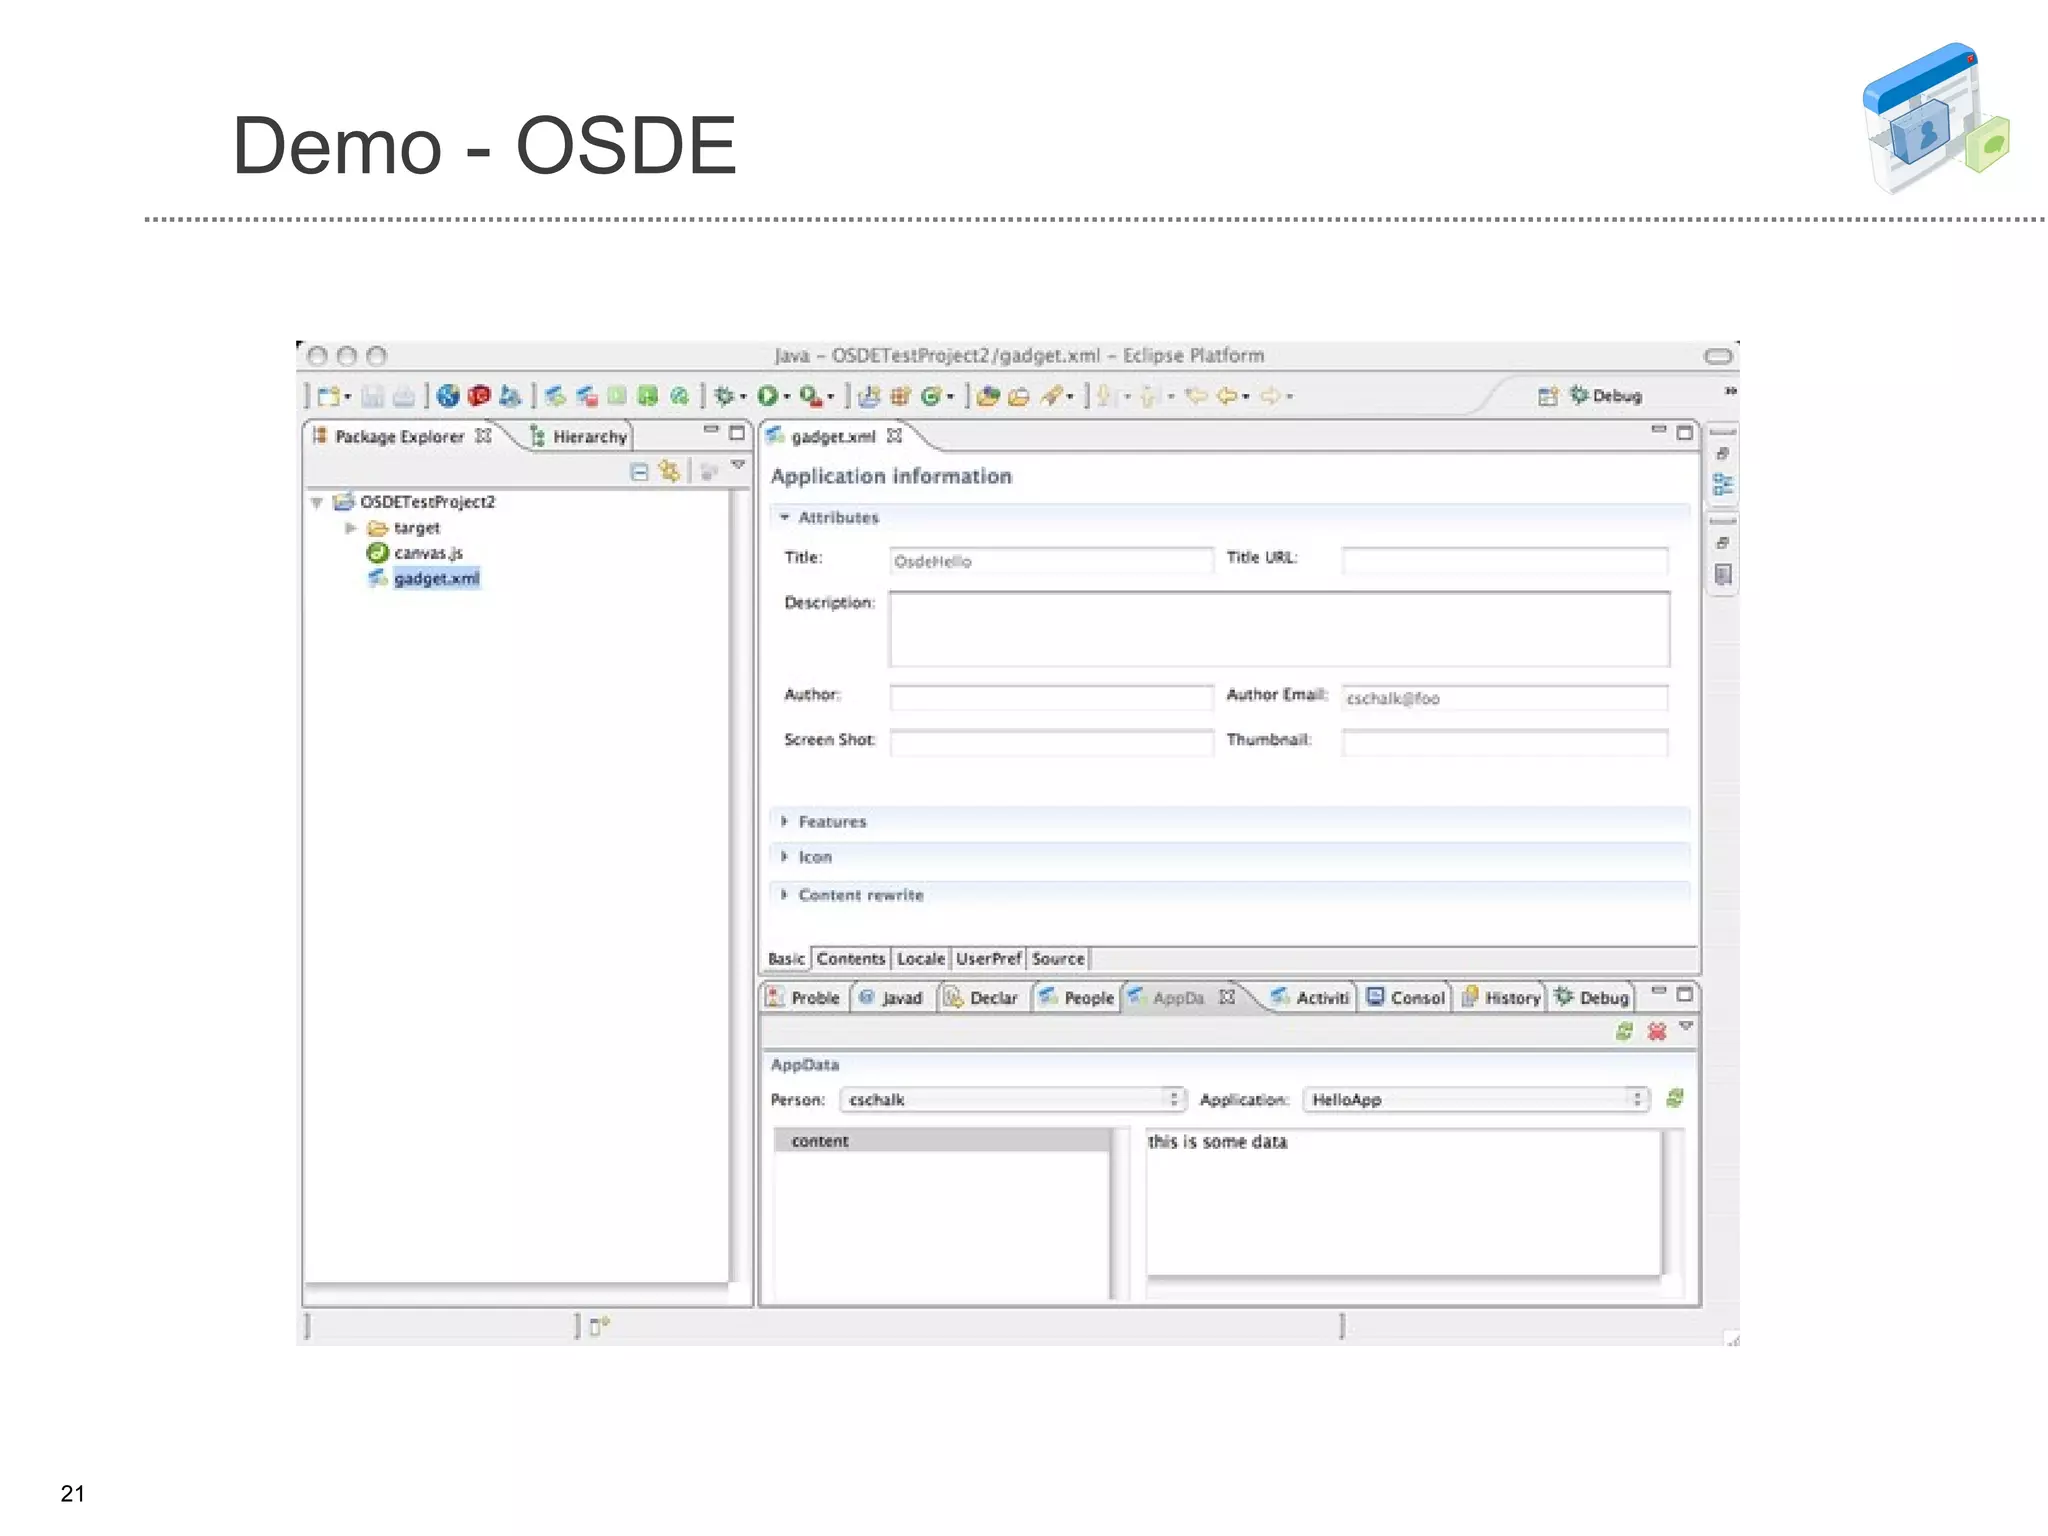Click the Title input field
Viewport: 2048px width, 1536px height.
pyautogui.click(x=1051, y=561)
